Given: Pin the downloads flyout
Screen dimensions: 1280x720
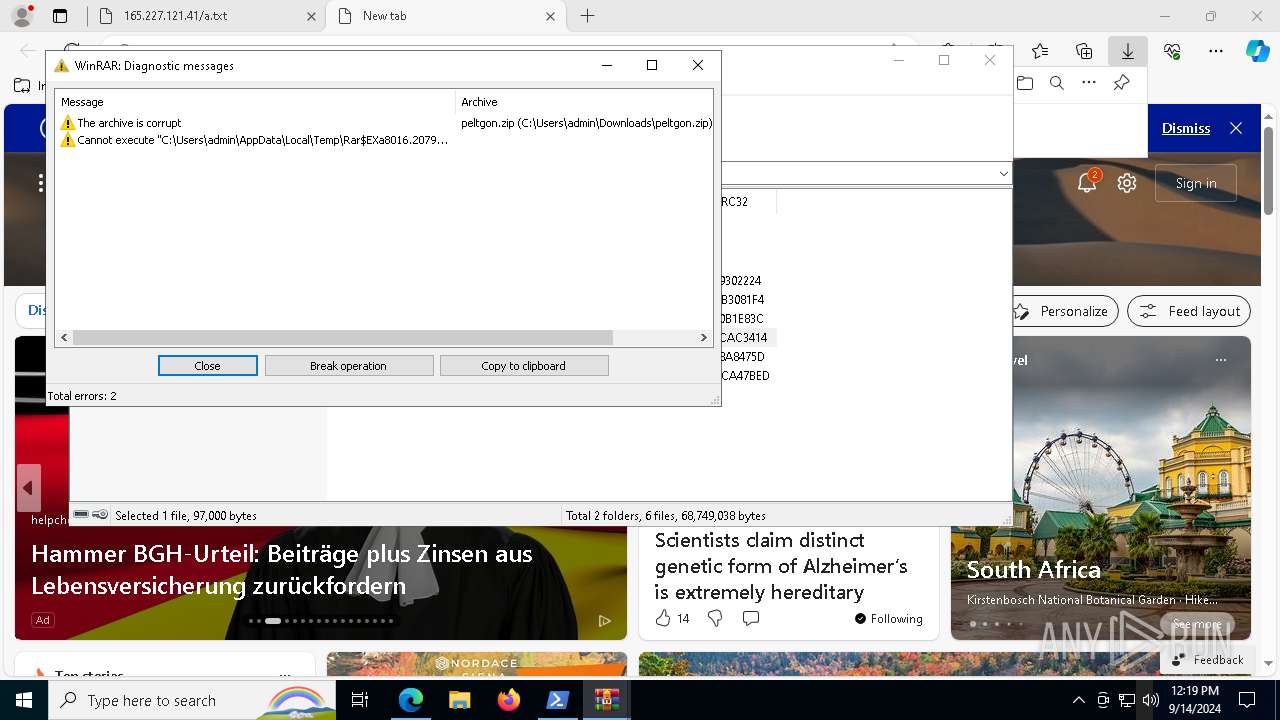Looking at the screenshot, I should (x=1121, y=83).
